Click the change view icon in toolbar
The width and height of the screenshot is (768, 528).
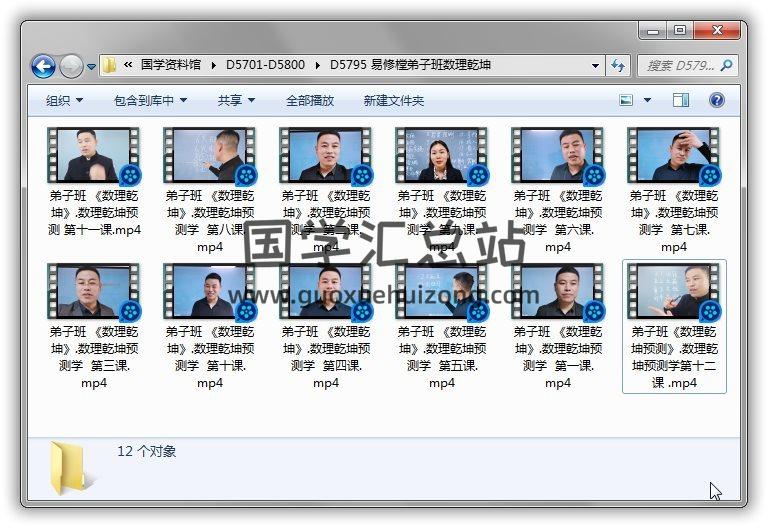(x=627, y=100)
